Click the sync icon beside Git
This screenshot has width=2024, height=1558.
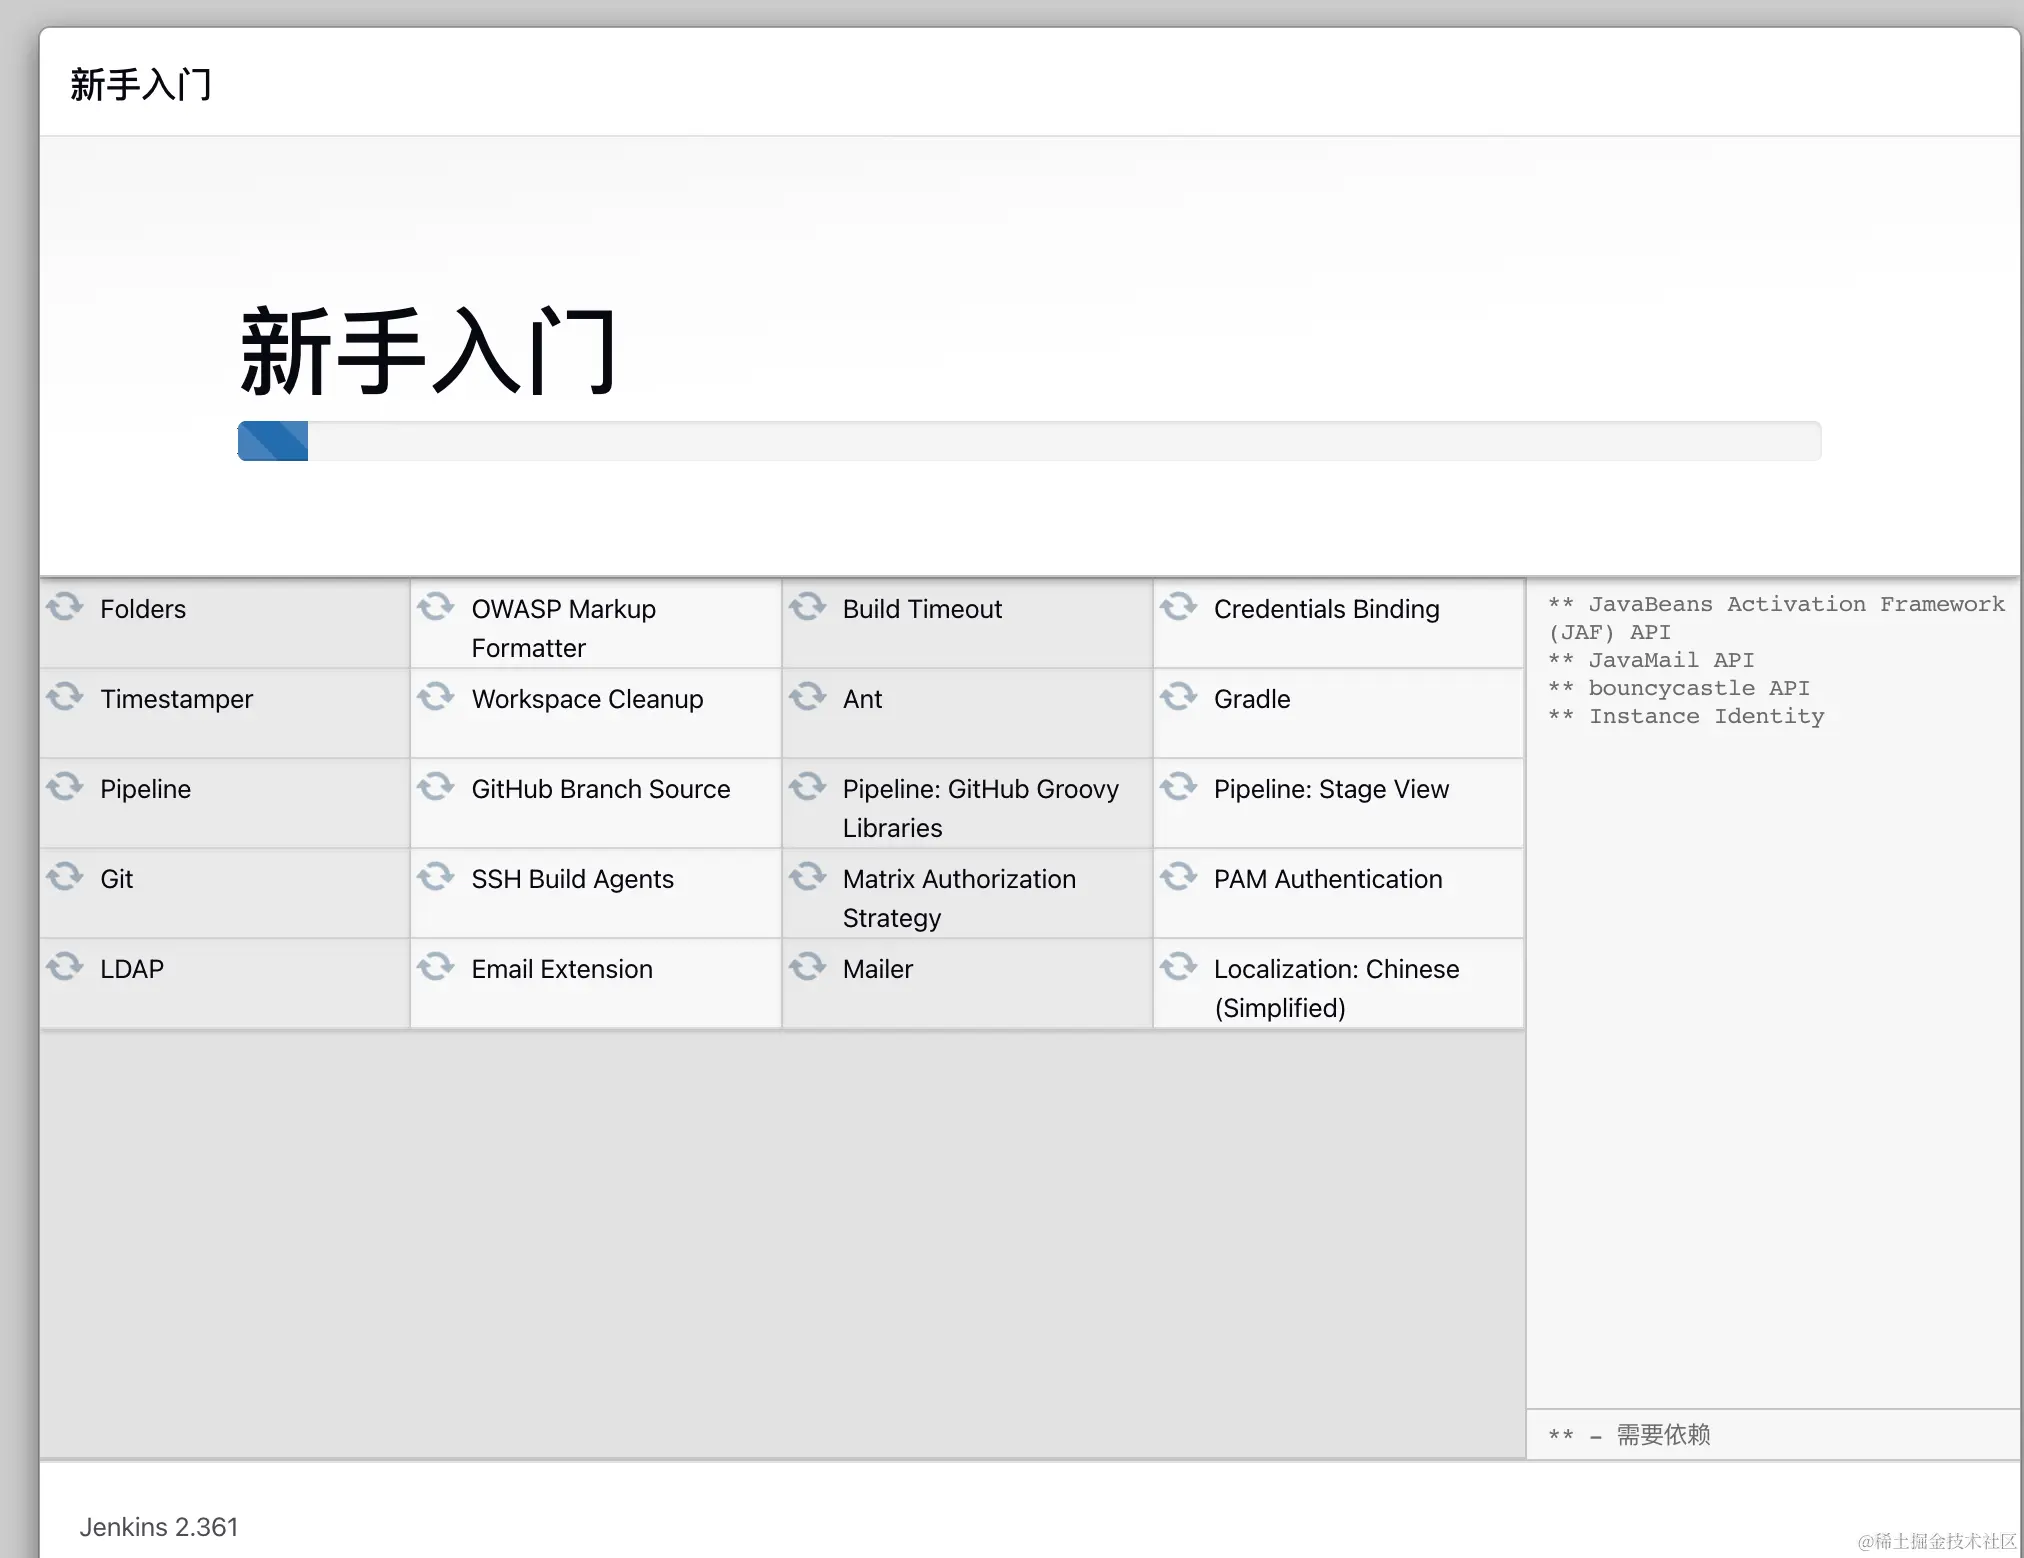pos(65,877)
